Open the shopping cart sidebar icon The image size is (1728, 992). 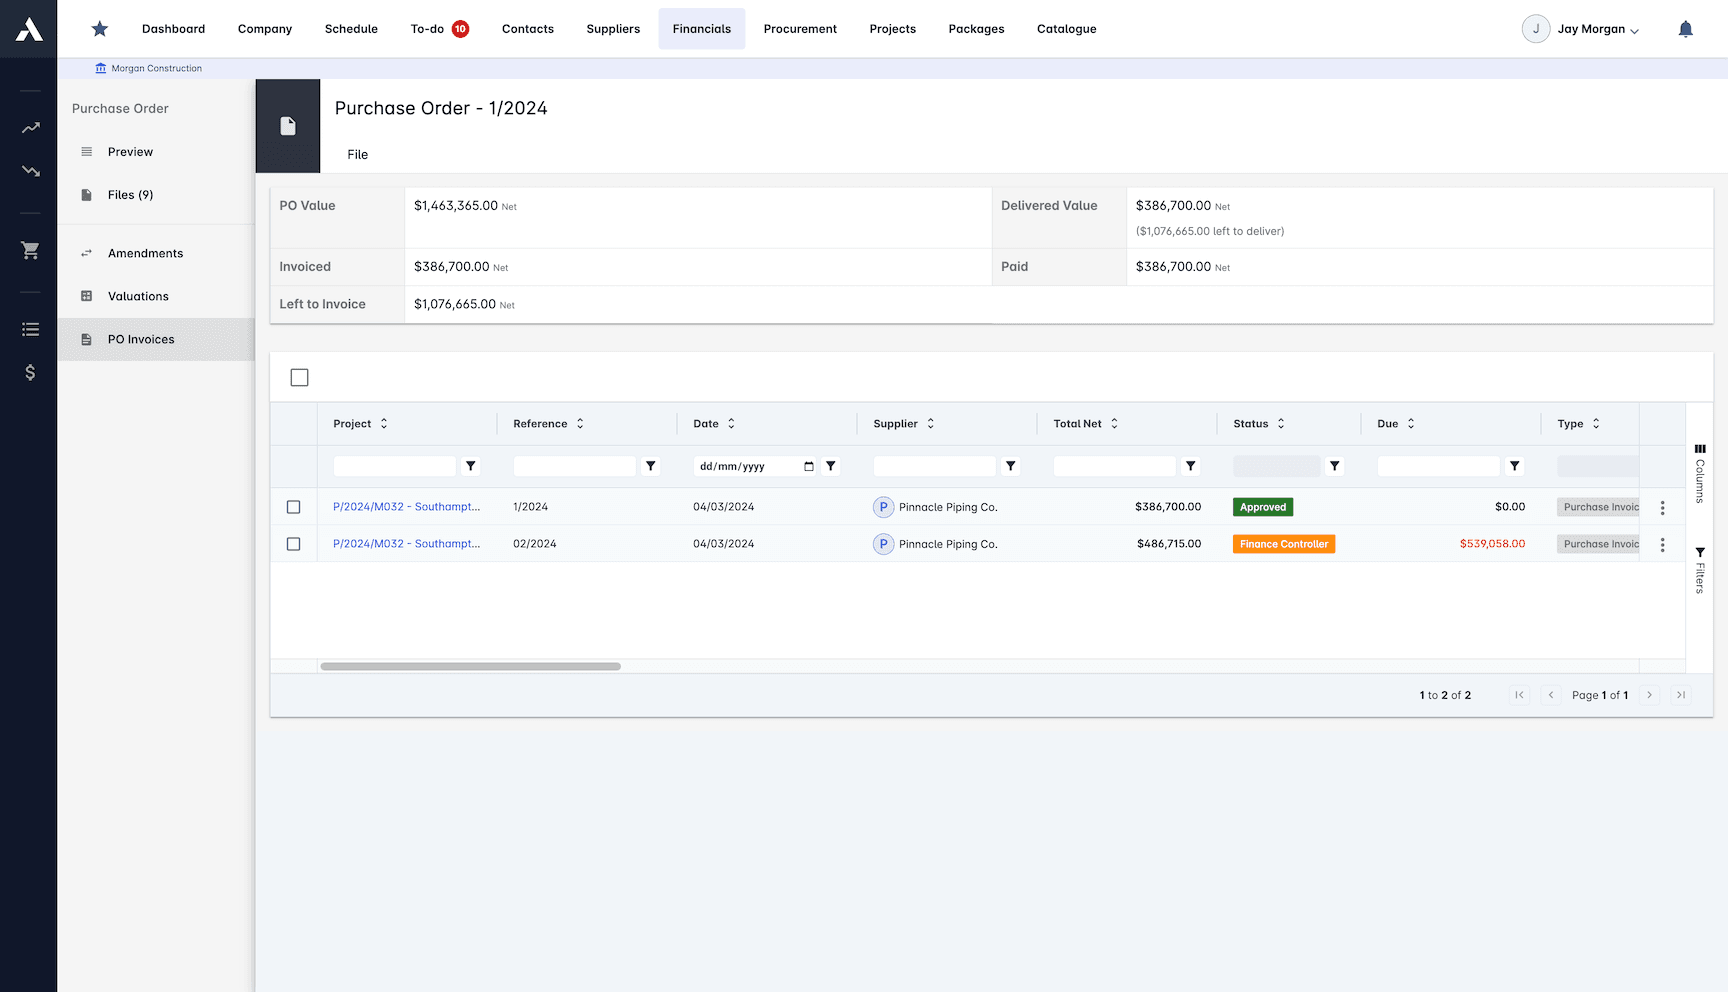click(x=30, y=250)
